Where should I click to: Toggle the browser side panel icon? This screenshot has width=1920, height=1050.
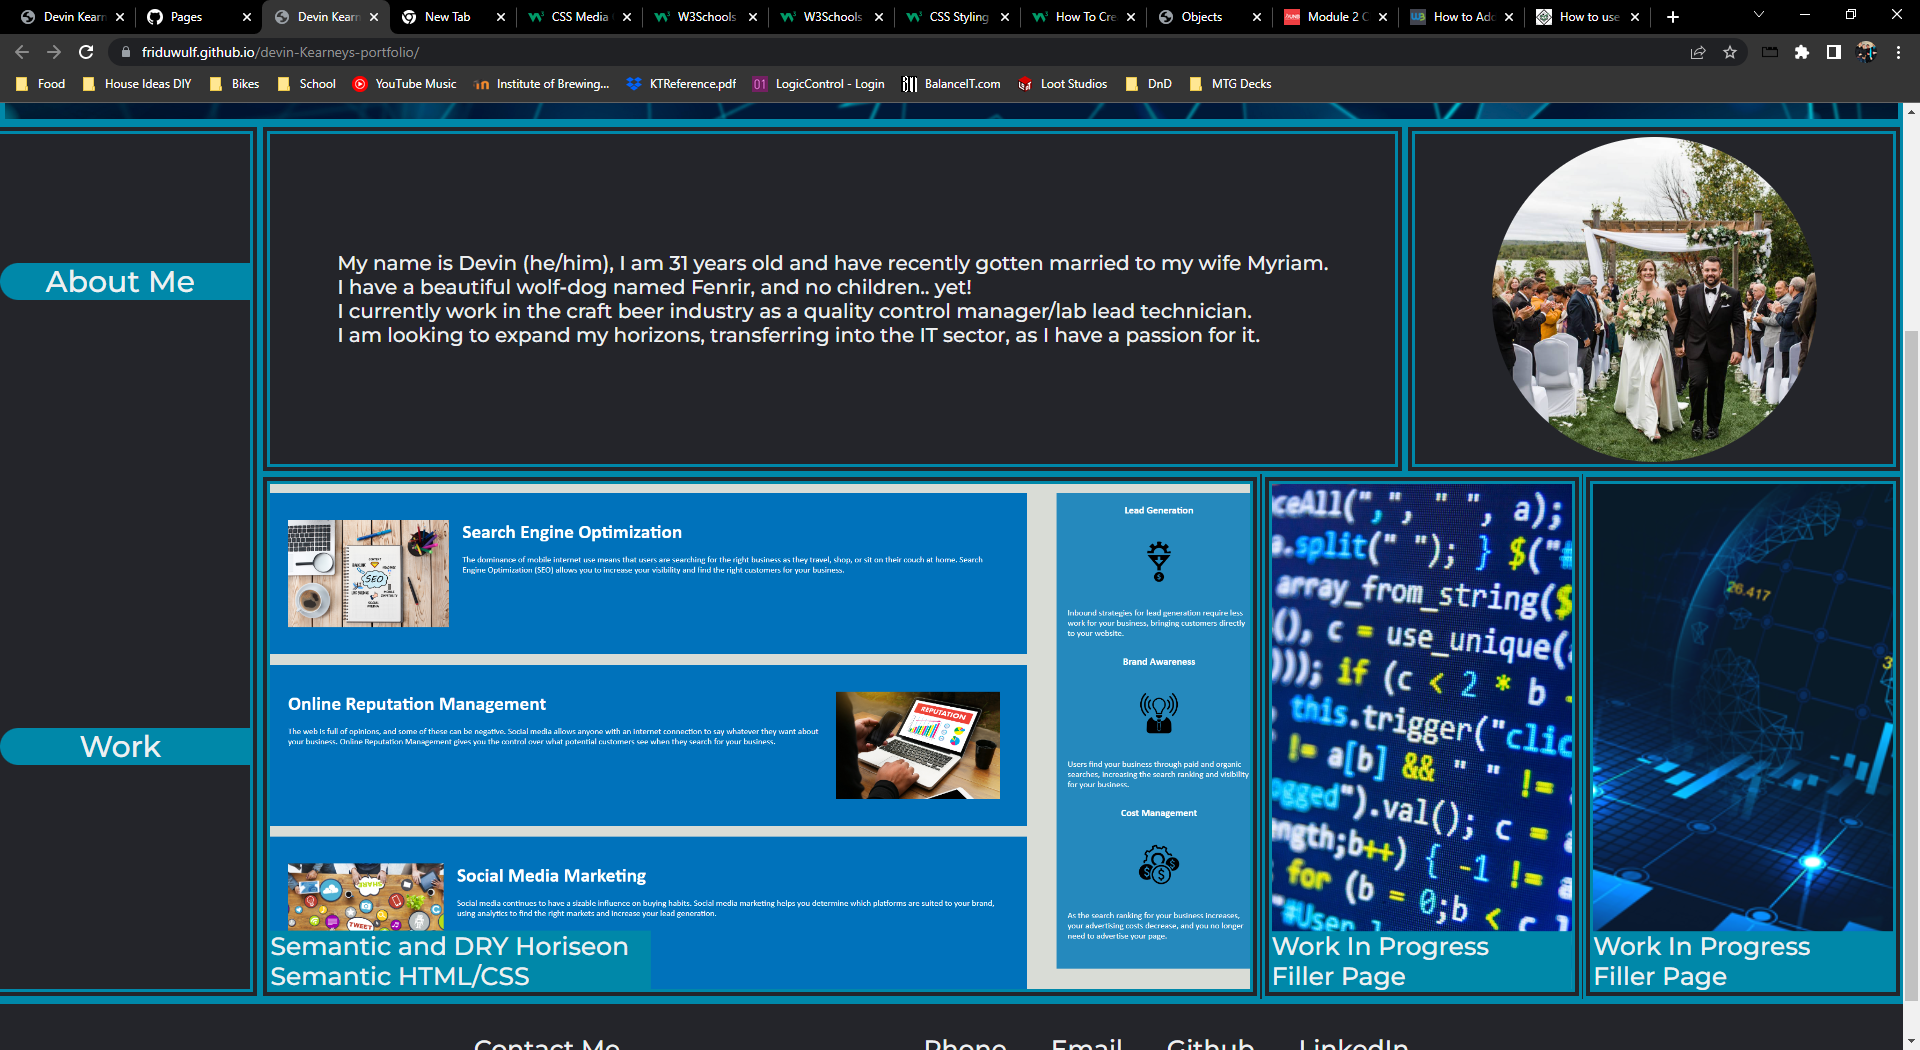(x=1834, y=52)
